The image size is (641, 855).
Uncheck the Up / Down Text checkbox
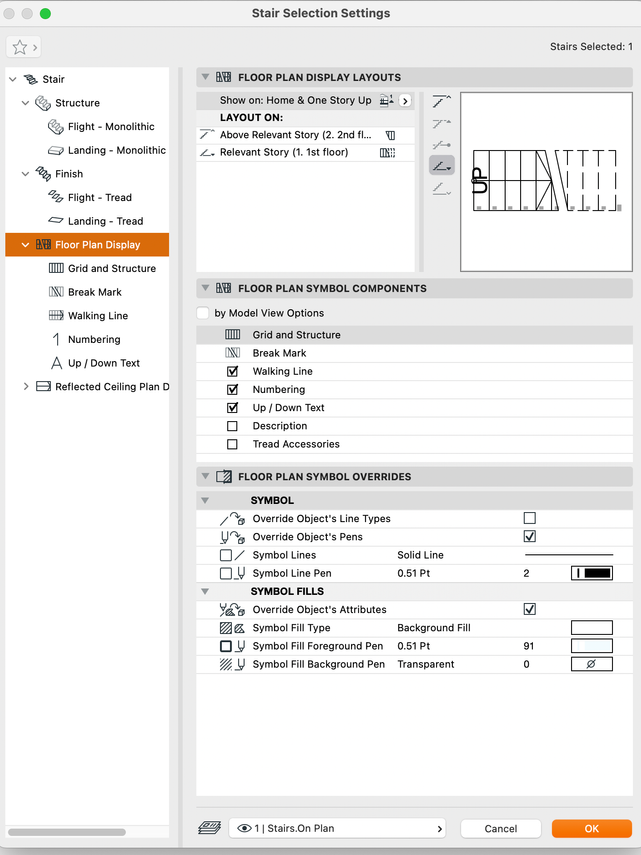(x=232, y=408)
